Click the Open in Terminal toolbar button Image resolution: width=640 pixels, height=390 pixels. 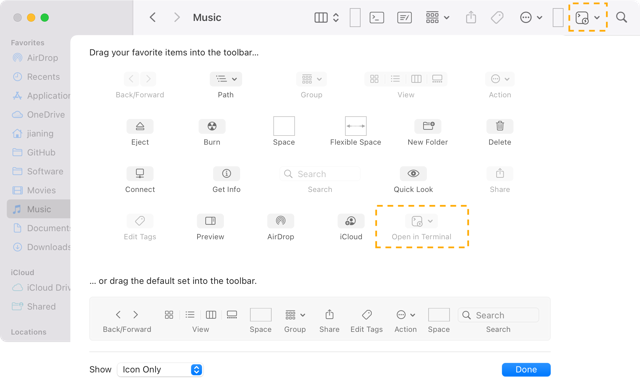[x=587, y=18]
